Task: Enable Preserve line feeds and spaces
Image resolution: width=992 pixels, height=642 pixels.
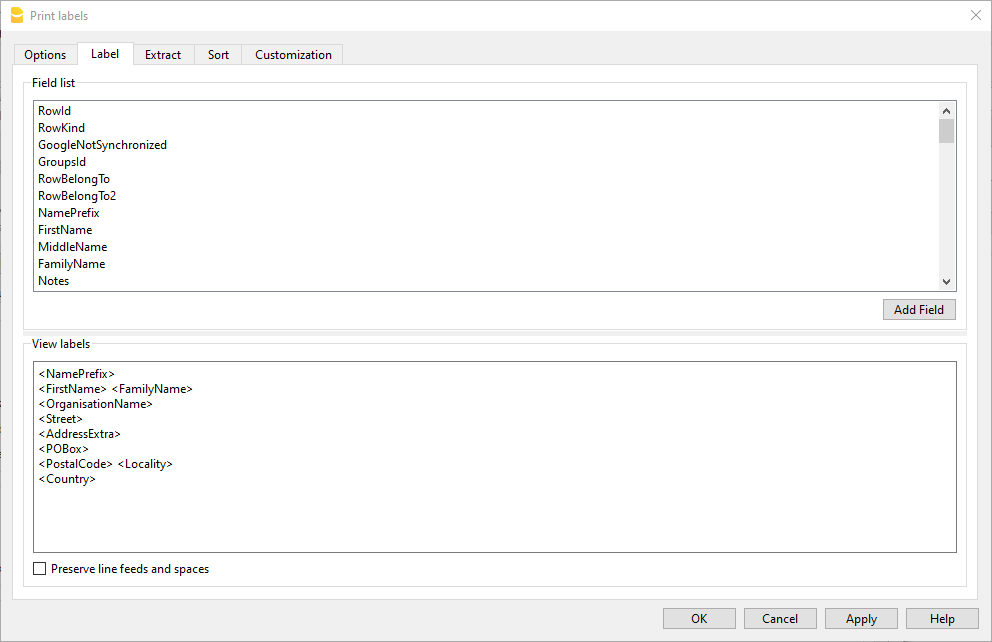Action: (x=40, y=569)
